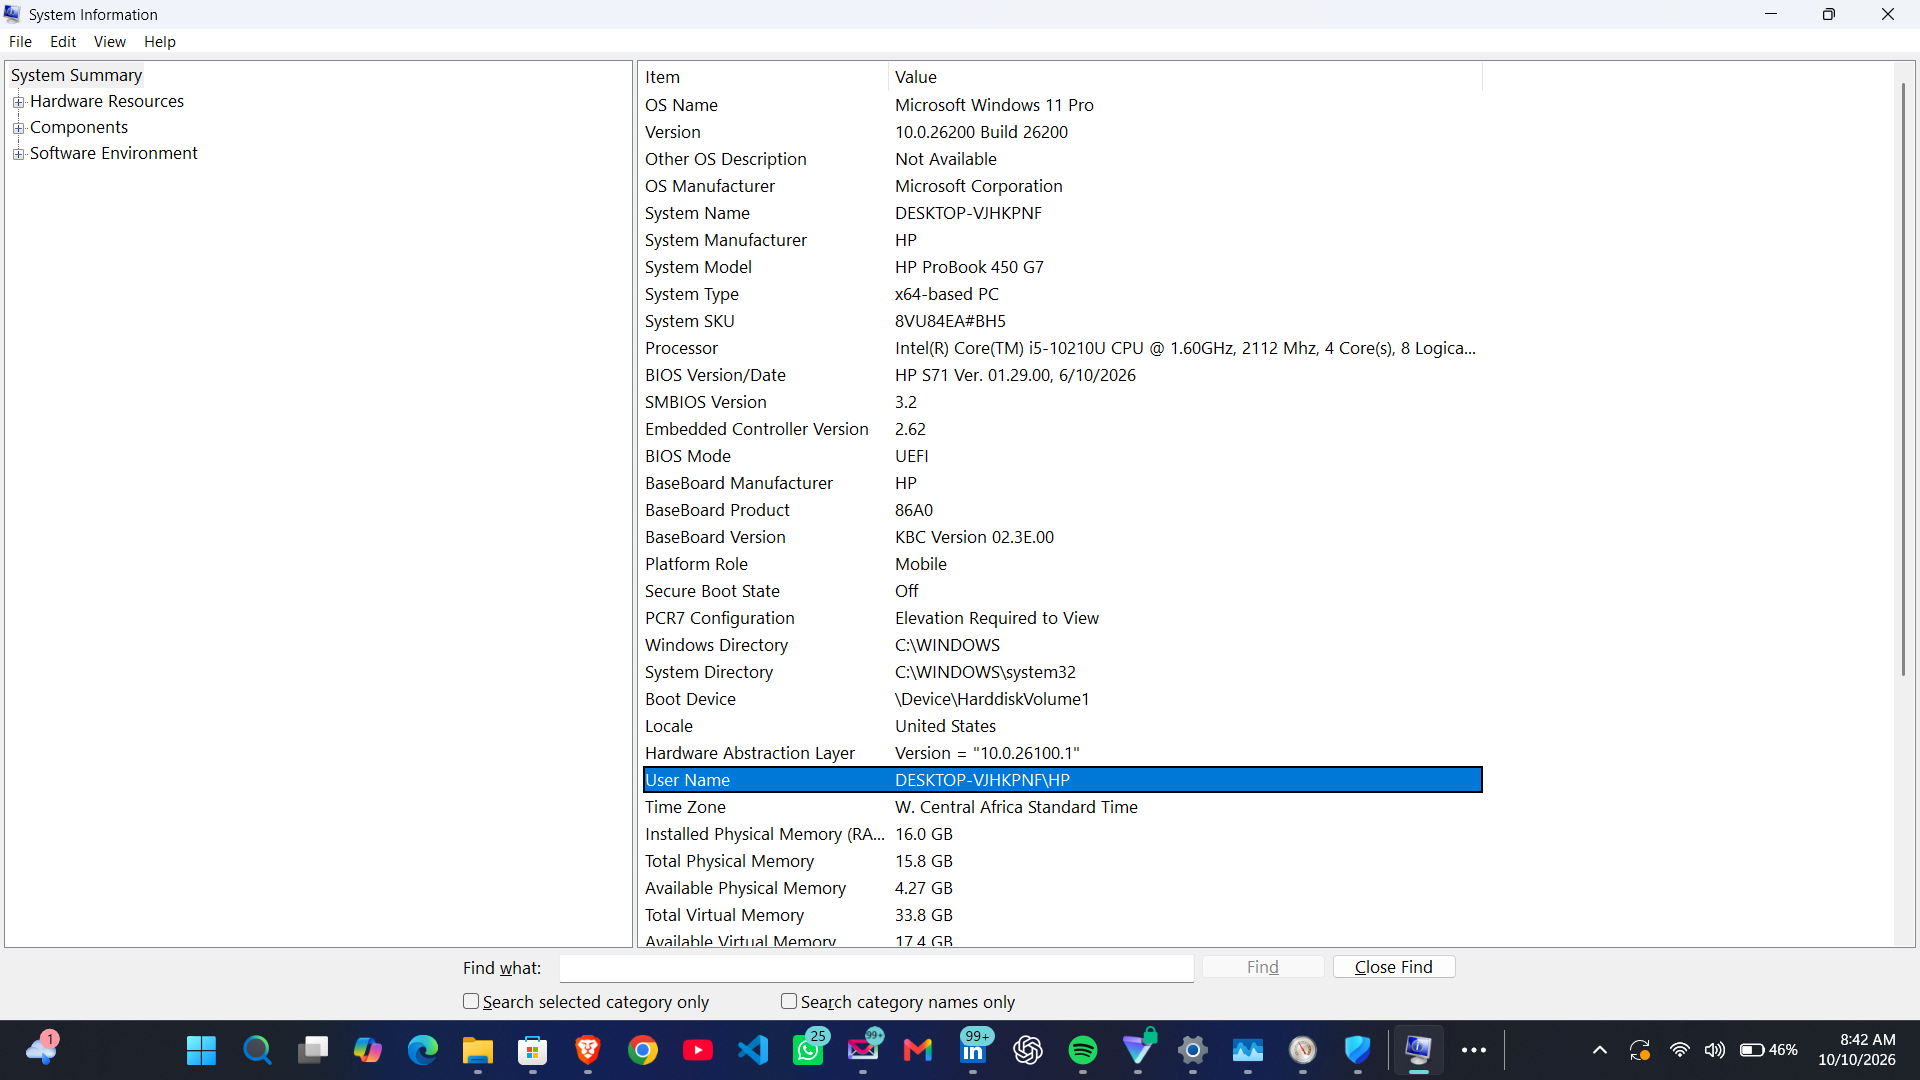Viewport: 1920px width, 1080px height.
Task: Open File Explorer from the taskbar
Action: [x=478, y=1050]
